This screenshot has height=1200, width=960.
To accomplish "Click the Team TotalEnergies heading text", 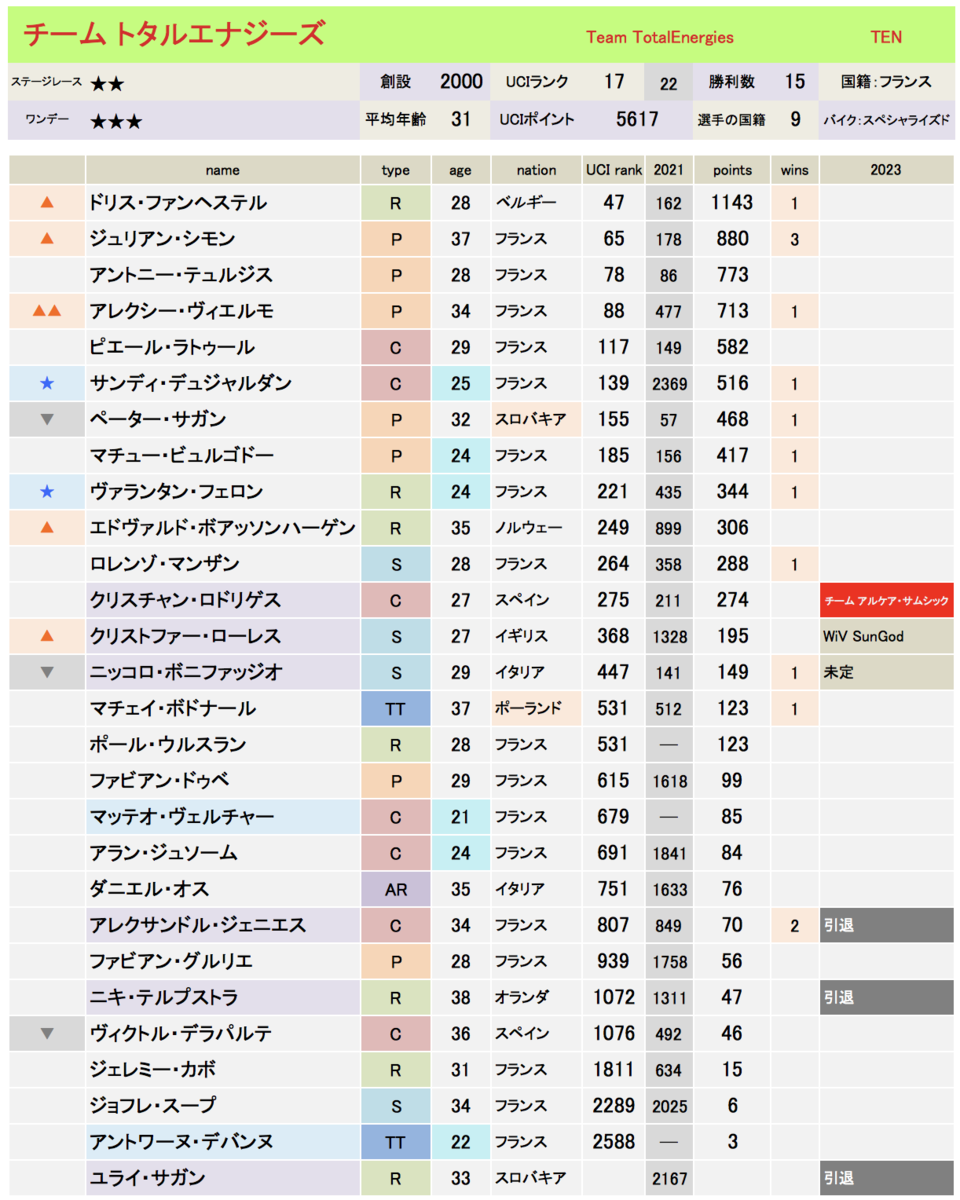I will pos(659,37).
